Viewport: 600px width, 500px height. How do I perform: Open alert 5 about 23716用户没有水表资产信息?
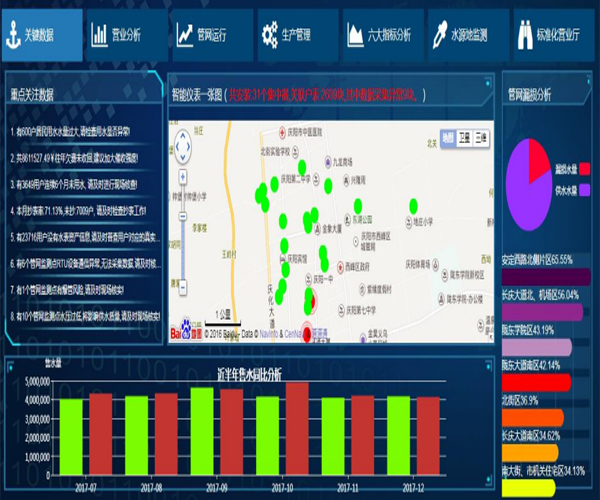point(85,238)
